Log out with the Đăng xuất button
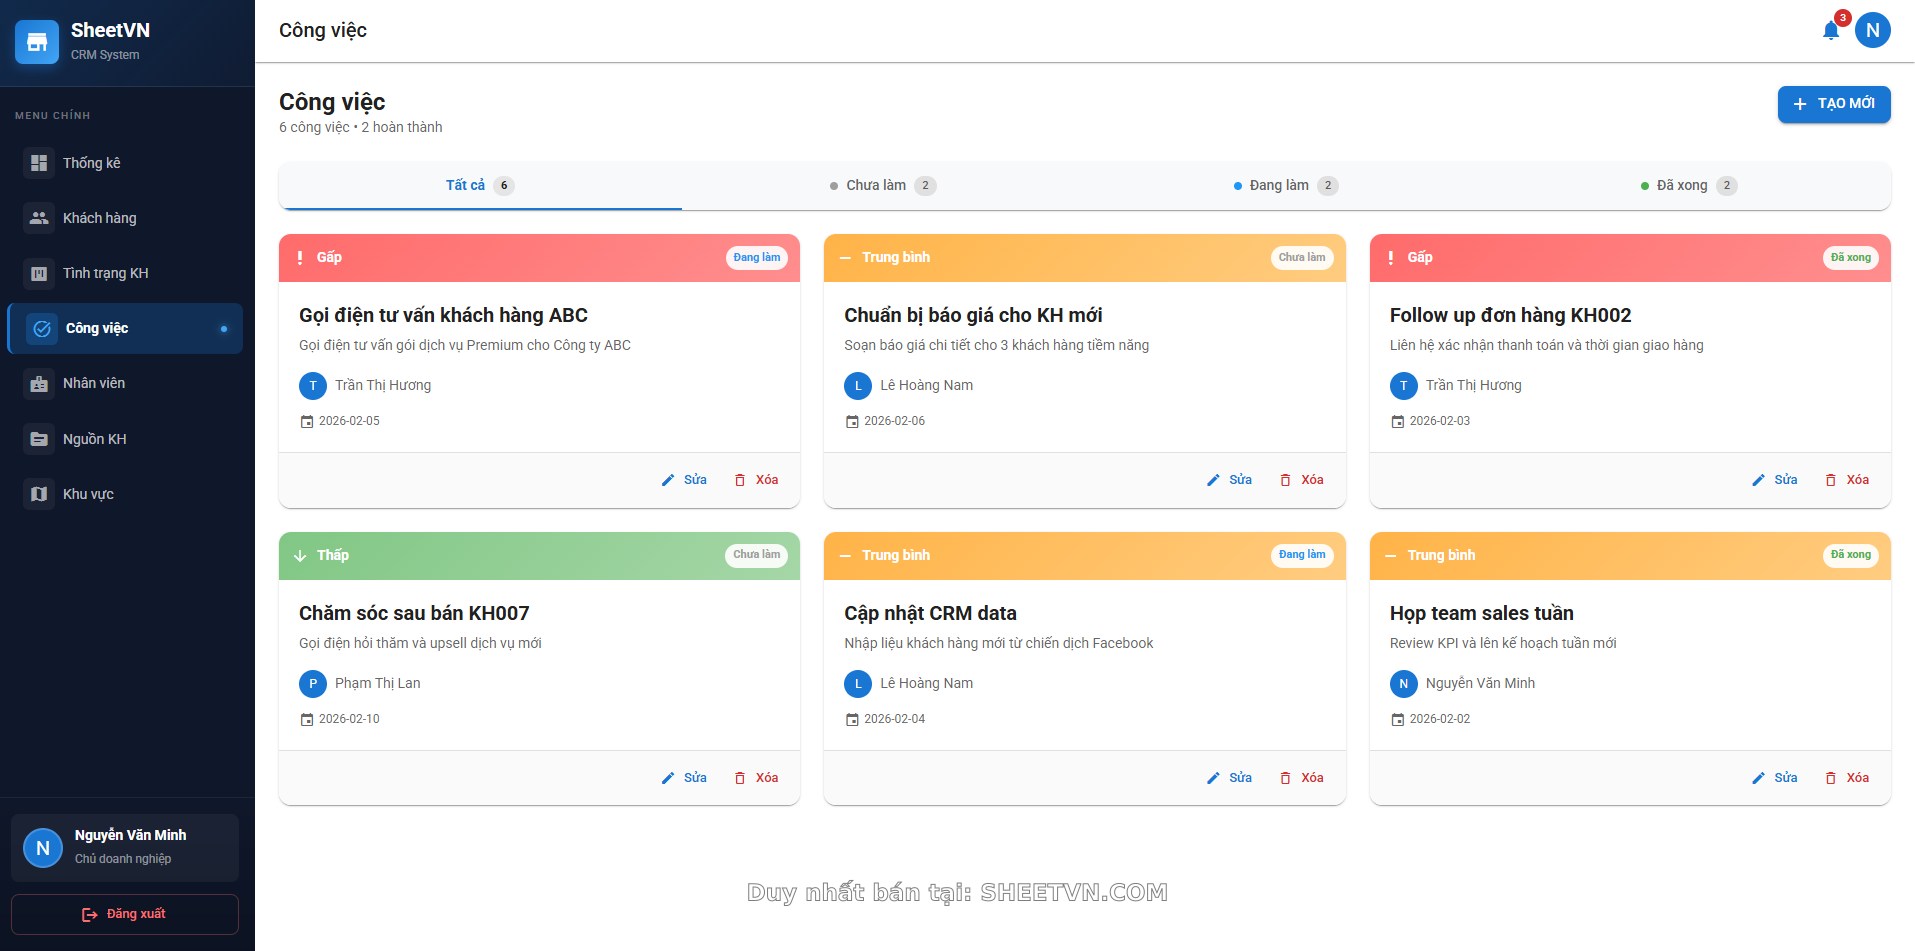This screenshot has height=951, width=1915. [125, 914]
